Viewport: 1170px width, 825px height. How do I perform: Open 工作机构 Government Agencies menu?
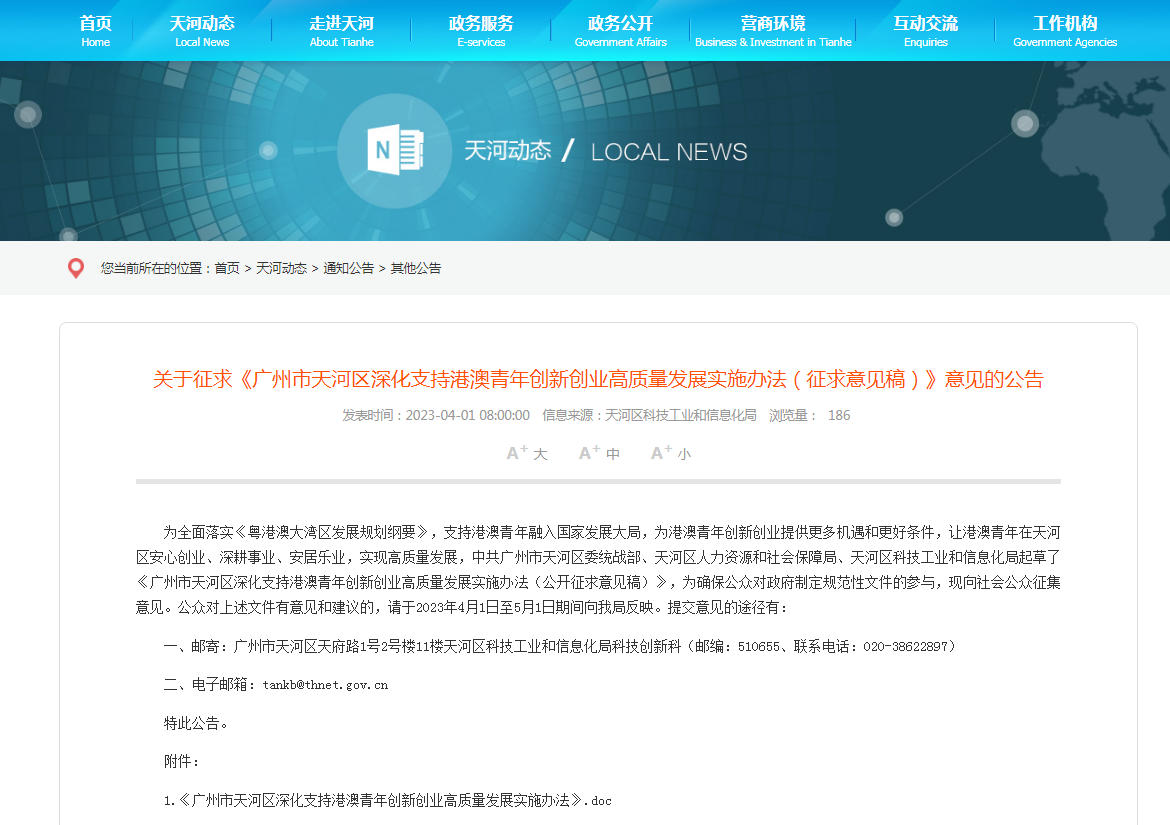point(1065,31)
